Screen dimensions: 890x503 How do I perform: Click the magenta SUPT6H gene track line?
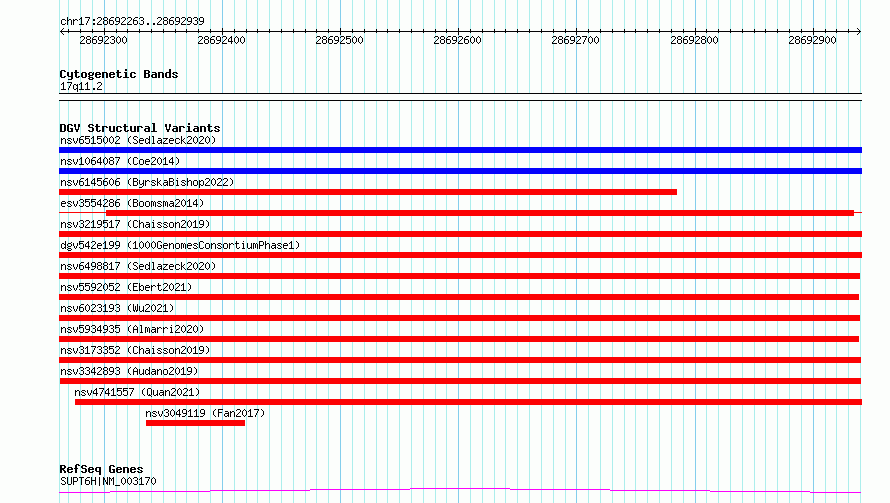tap(460, 491)
